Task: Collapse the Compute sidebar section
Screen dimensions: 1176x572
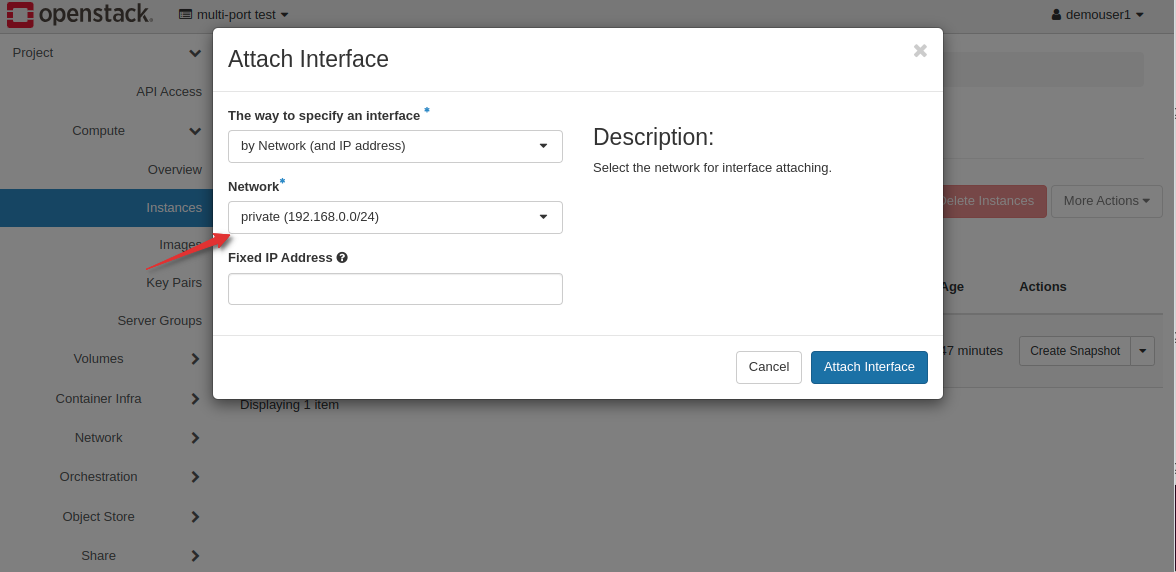Action: coord(195,131)
